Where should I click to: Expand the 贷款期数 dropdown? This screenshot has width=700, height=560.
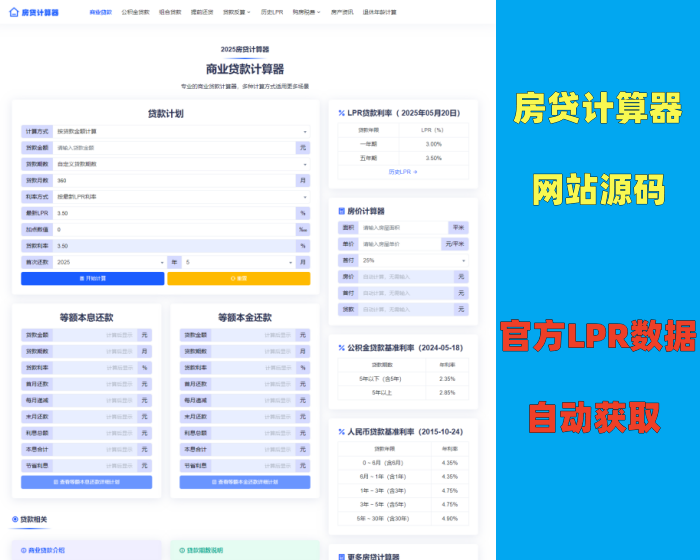(x=181, y=164)
